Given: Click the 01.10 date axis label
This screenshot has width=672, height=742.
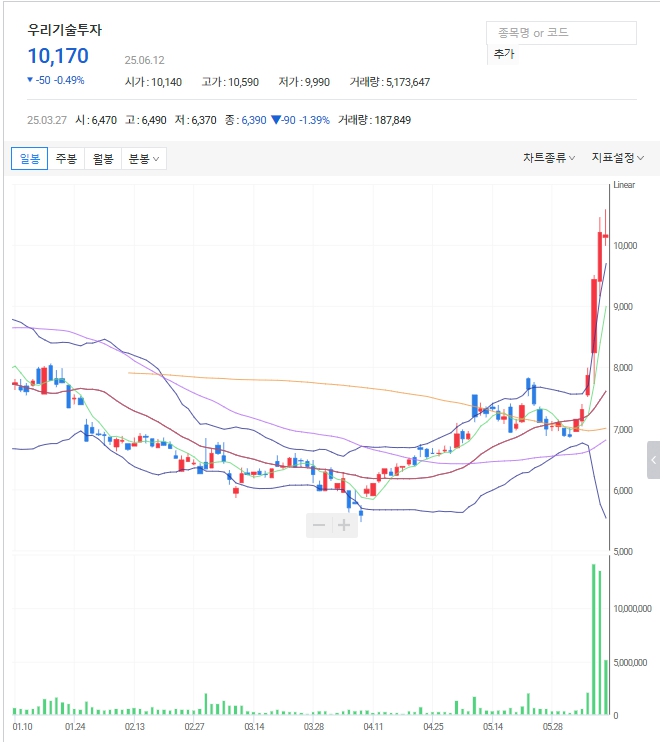Looking at the screenshot, I should pos(23,726).
